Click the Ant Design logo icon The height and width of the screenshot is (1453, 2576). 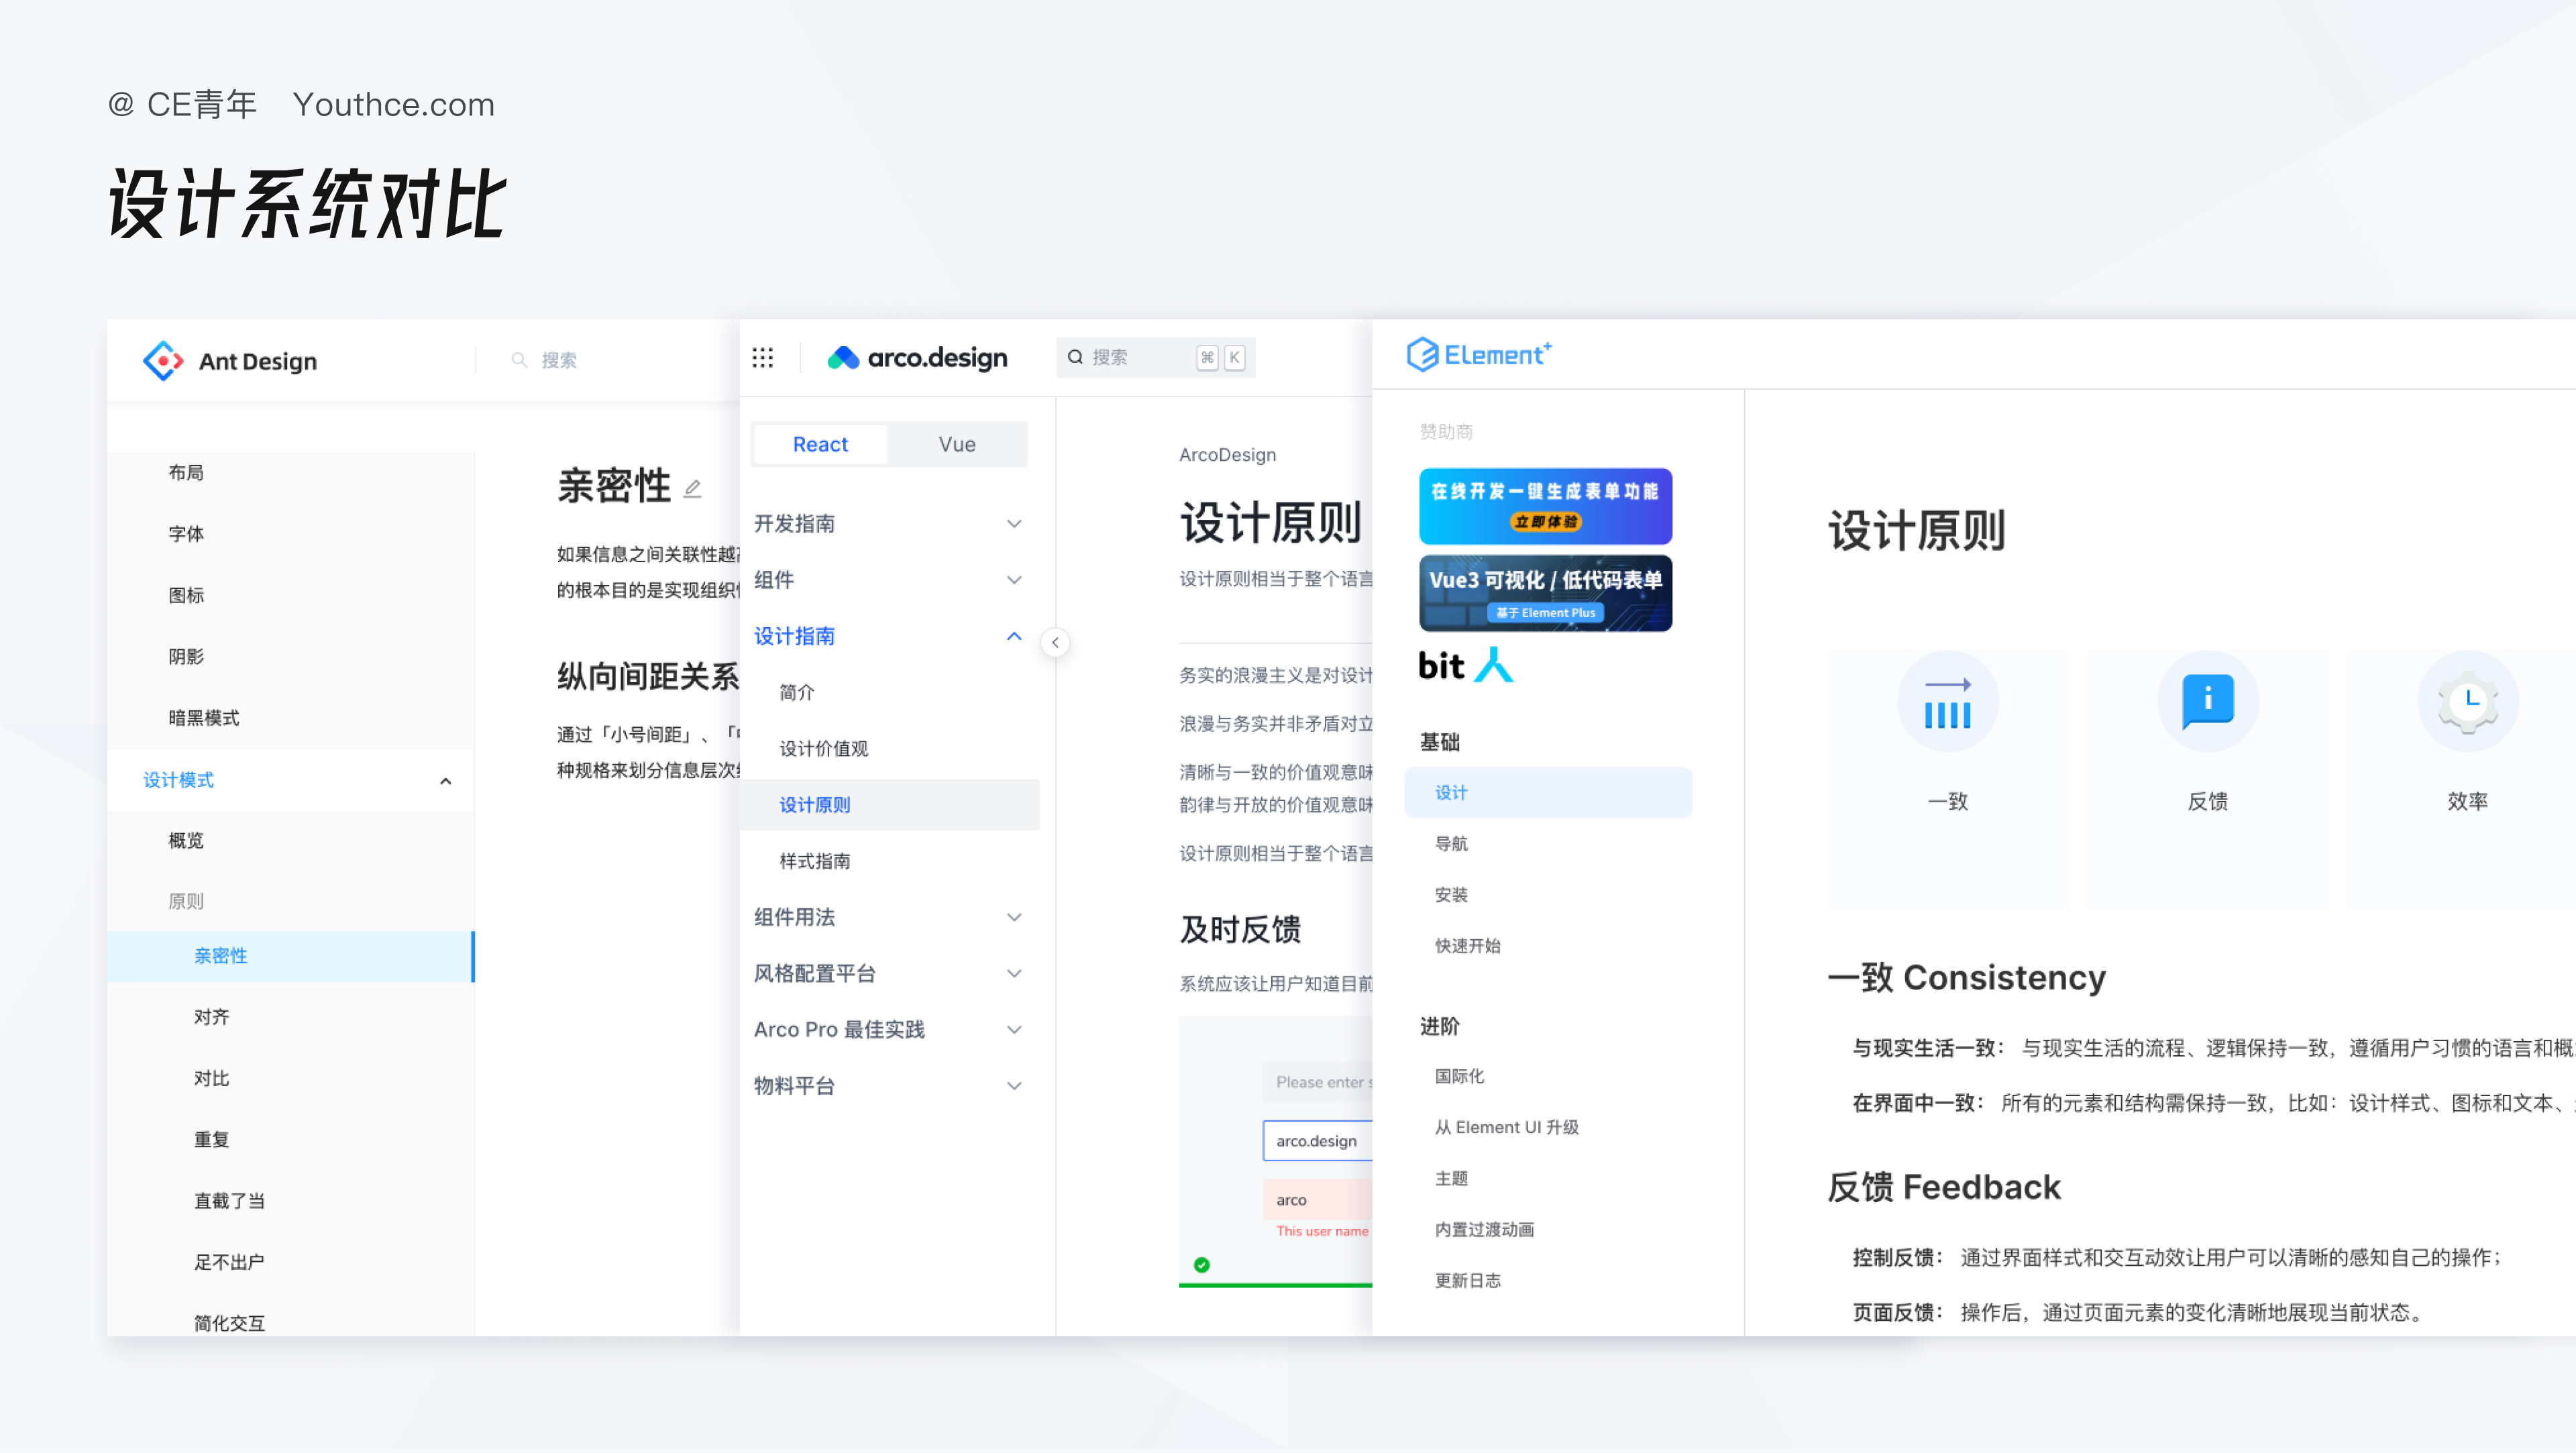[163, 361]
